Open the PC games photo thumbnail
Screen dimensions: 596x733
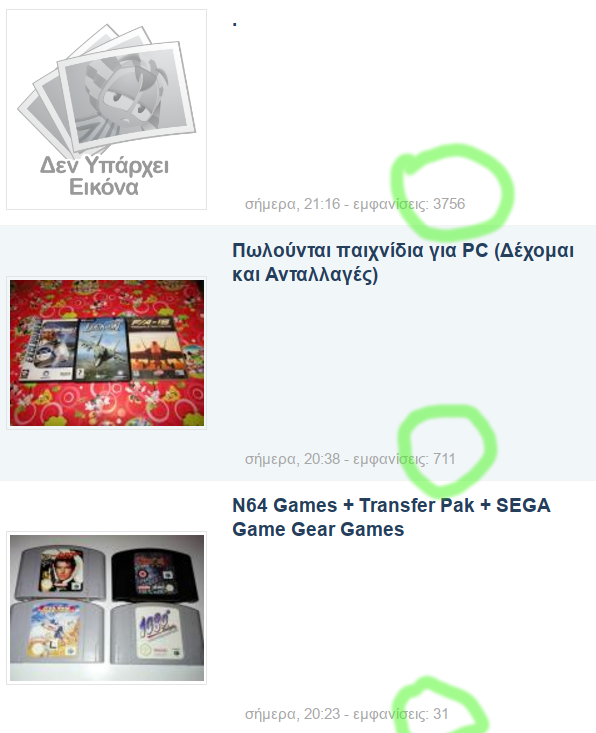107,352
